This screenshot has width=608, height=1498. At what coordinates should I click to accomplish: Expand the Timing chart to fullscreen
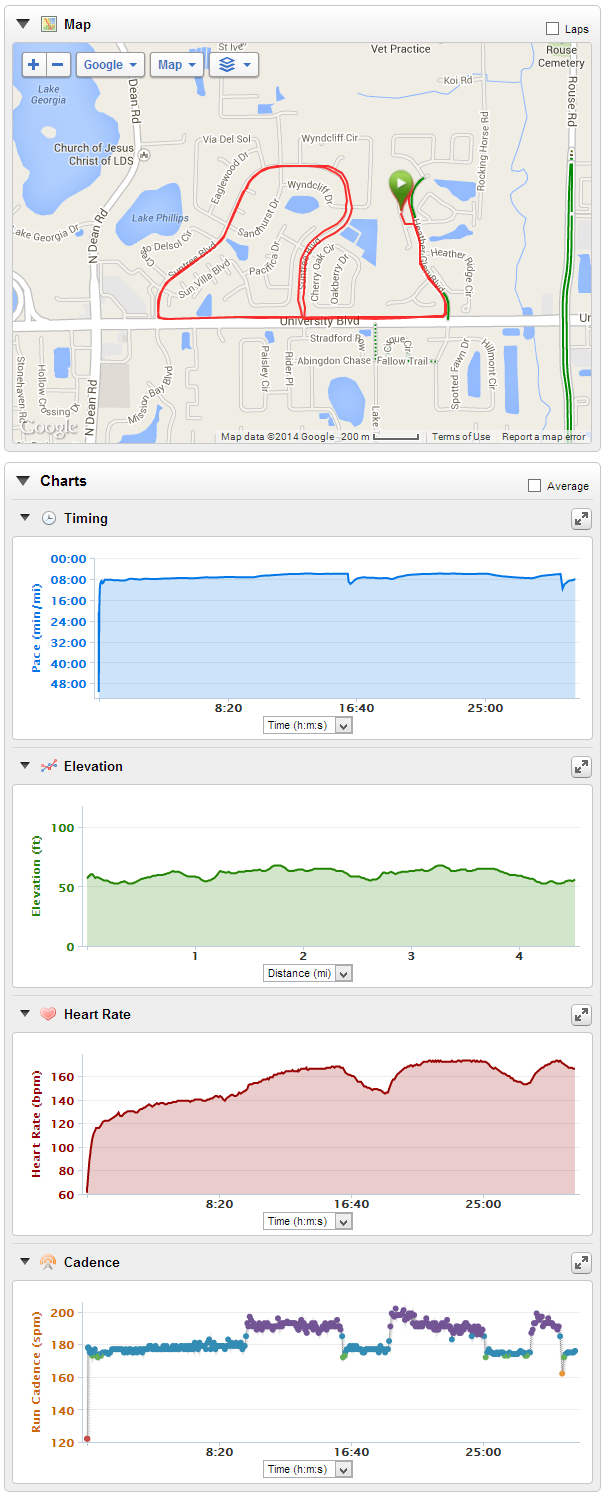[x=581, y=519]
